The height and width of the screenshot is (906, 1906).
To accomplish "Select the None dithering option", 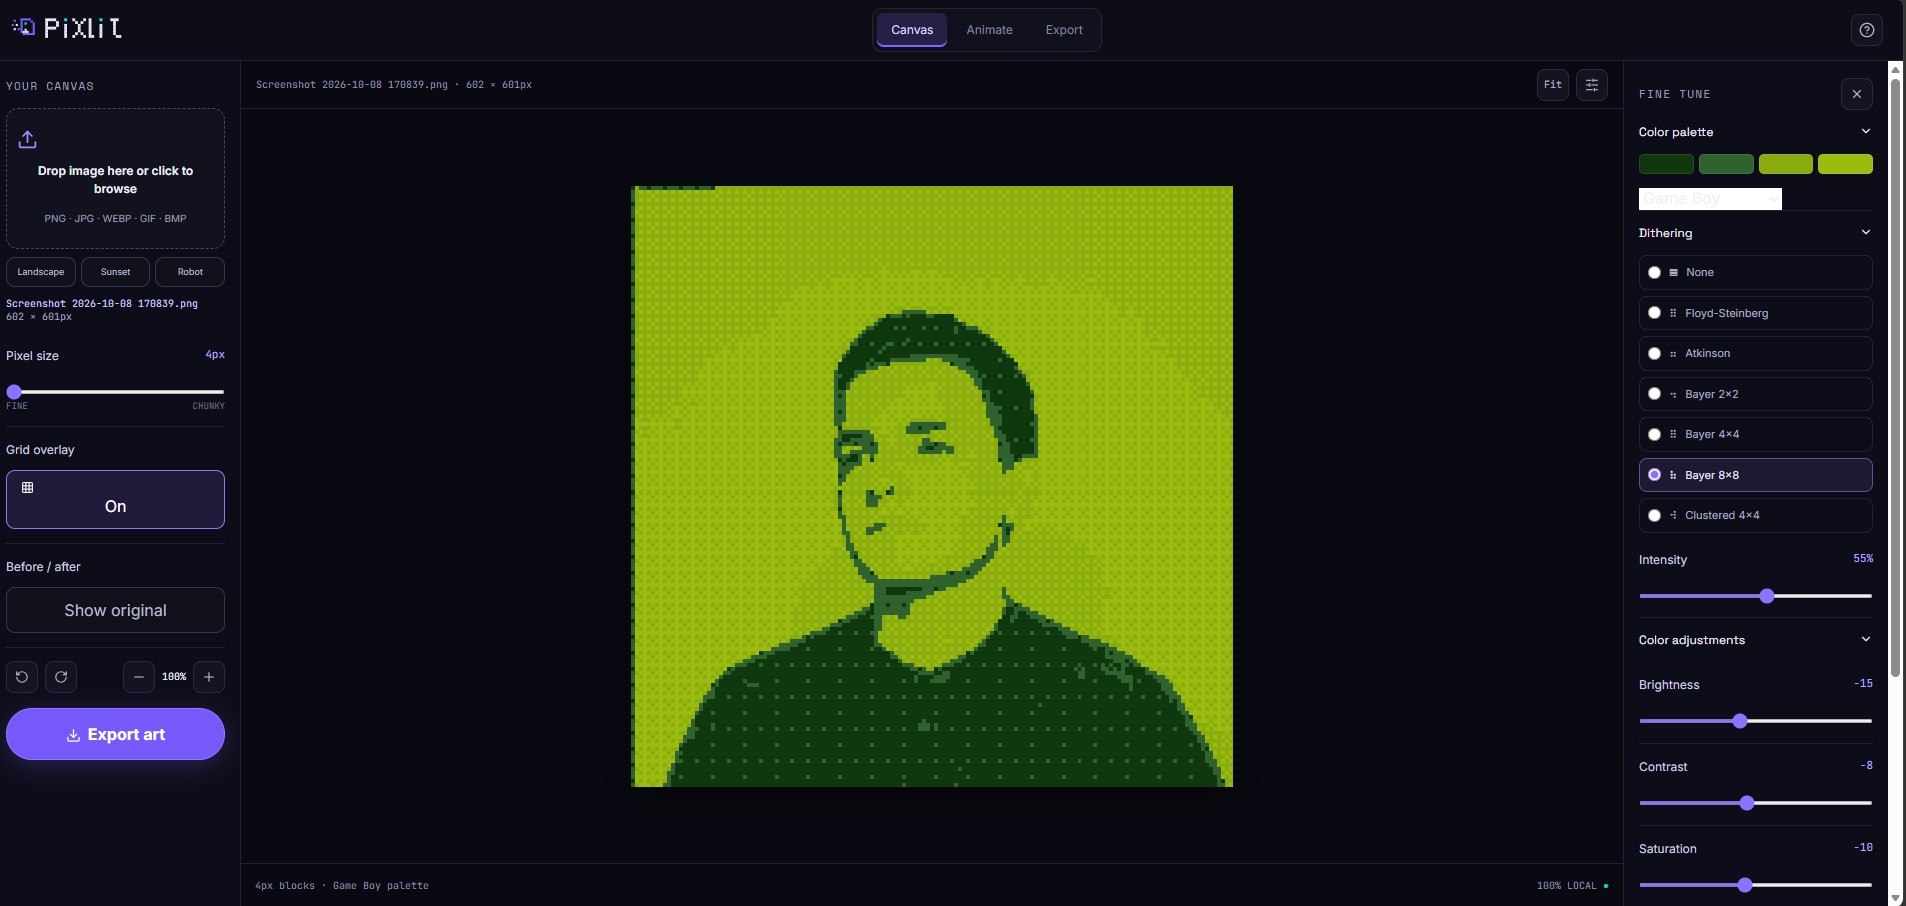I will coord(1755,272).
